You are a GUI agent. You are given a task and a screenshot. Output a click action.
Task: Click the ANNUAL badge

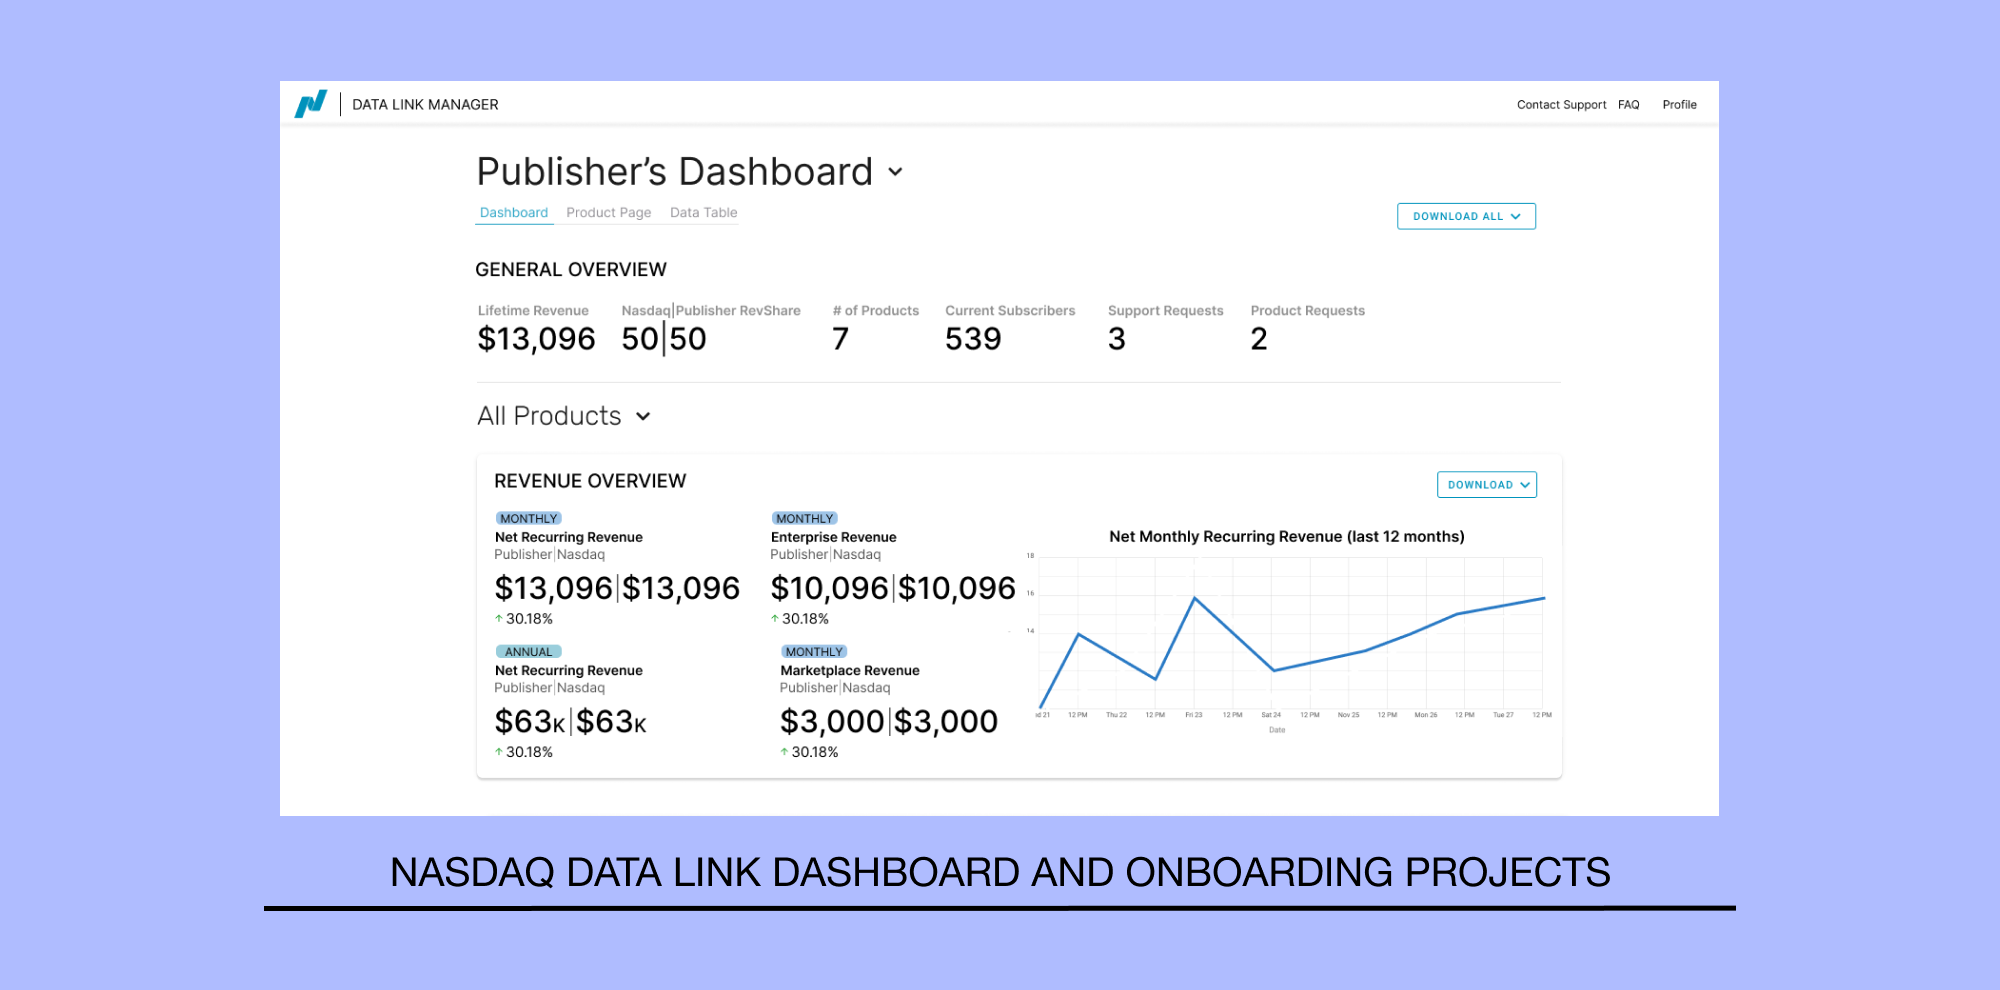529,652
